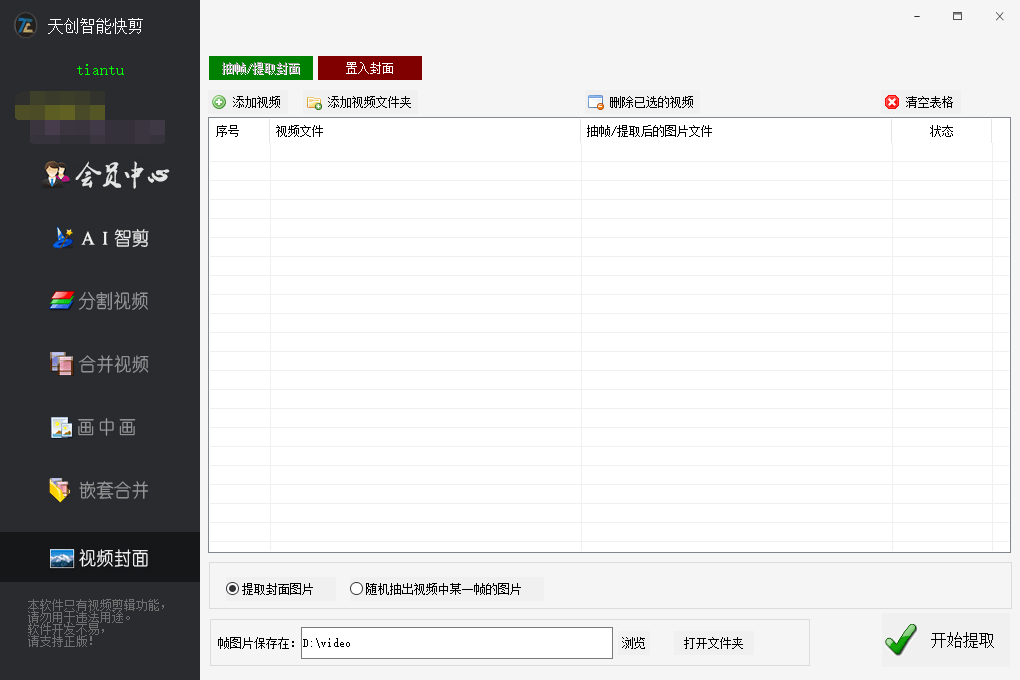
Task: Open the AI智剪 sidebar item
Action: [100, 238]
